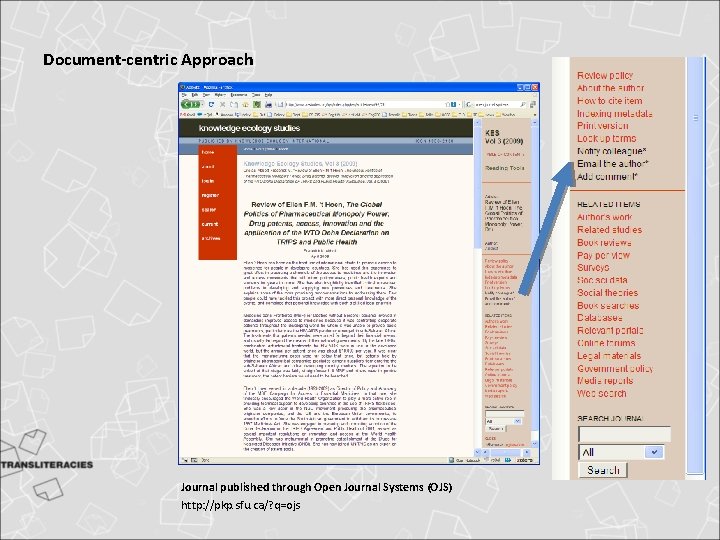Open the Help menu in the browser

pyautogui.click(x=268, y=95)
